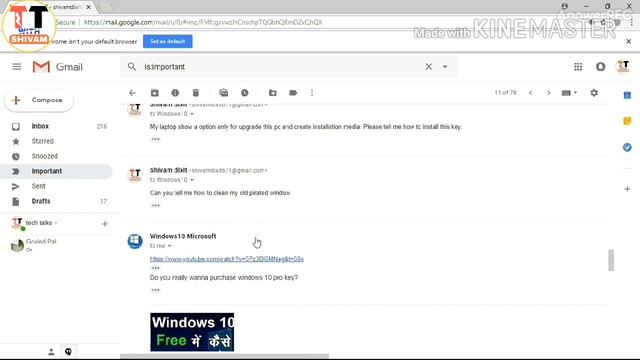
Task: Click the Compose button
Action: tap(39, 100)
